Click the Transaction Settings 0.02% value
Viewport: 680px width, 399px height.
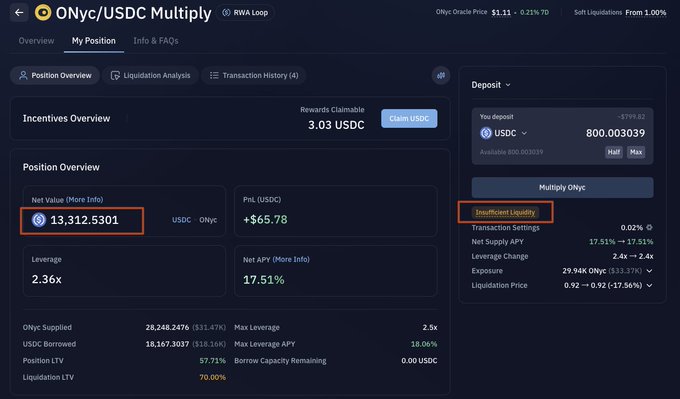pos(631,227)
